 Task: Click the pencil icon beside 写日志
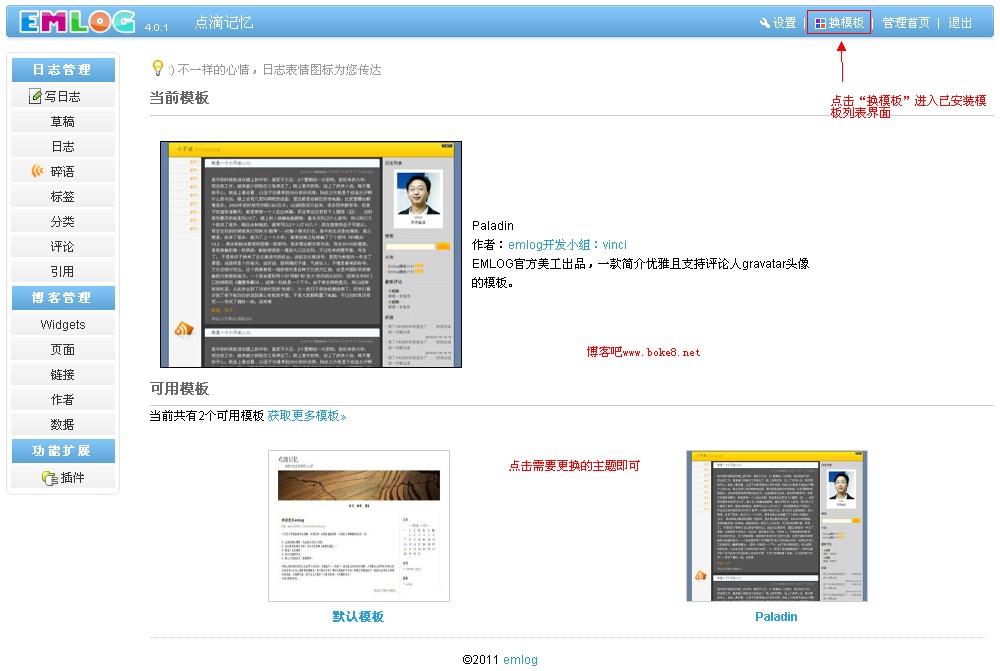(36, 96)
